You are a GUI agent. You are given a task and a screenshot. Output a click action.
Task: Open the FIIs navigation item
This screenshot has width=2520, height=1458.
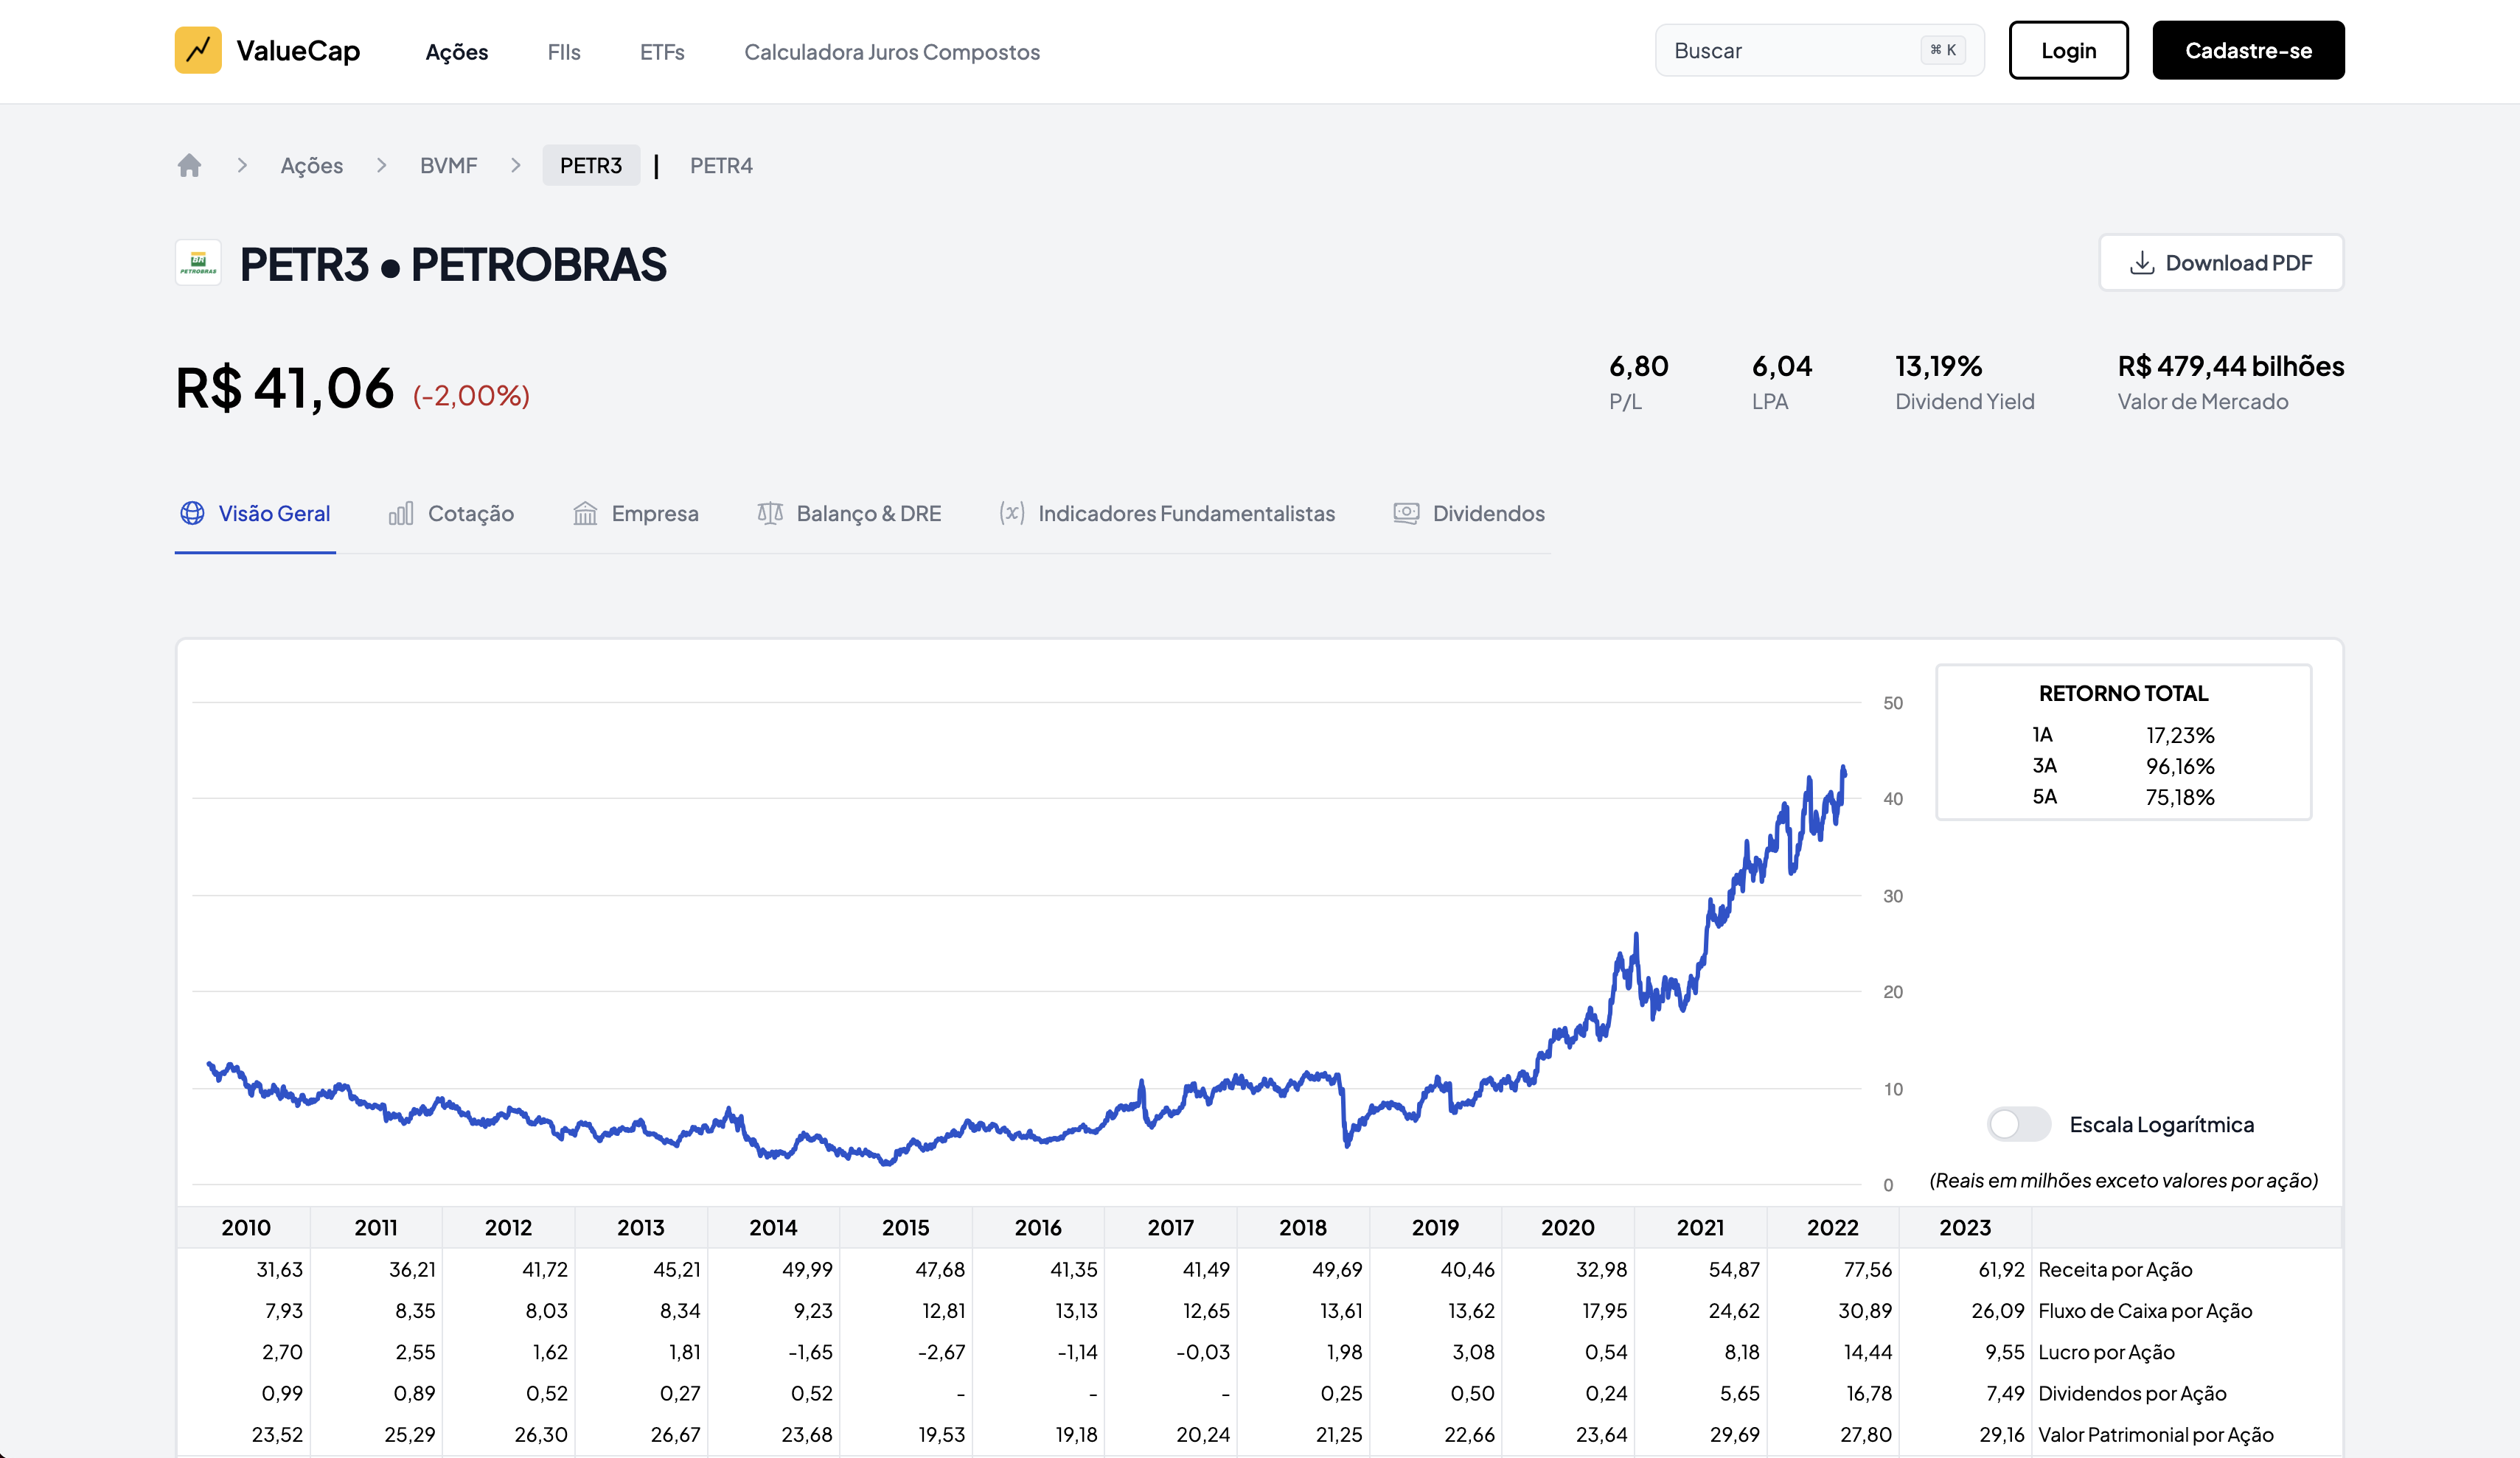tap(564, 52)
